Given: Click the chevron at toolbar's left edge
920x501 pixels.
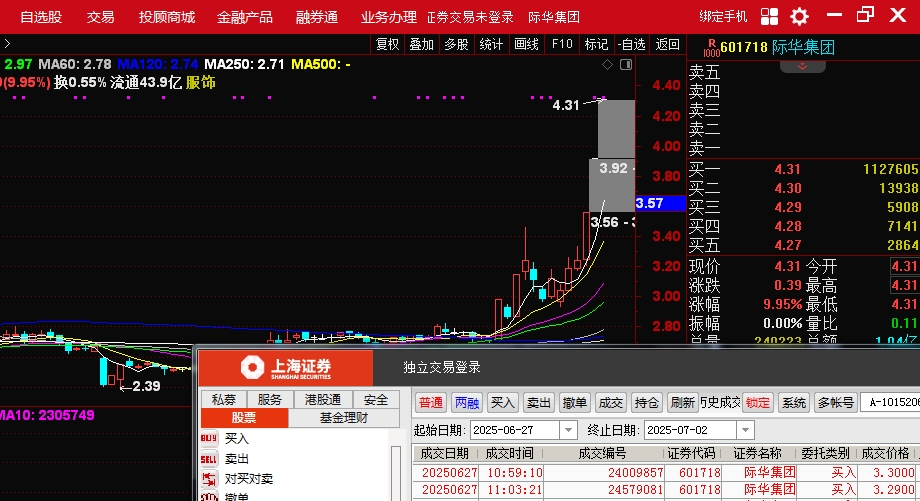Looking at the screenshot, I should (x=7, y=44).
